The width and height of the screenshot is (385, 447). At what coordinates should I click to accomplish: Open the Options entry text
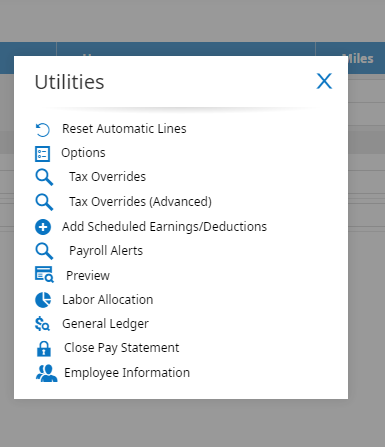[x=83, y=153]
